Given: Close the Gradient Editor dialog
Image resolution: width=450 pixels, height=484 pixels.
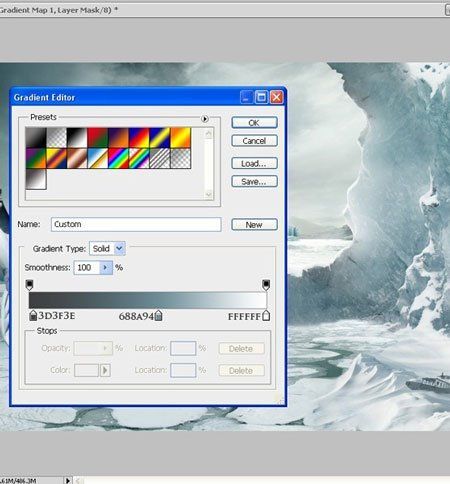Looking at the screenshot, I should click(x=277, y=97).
